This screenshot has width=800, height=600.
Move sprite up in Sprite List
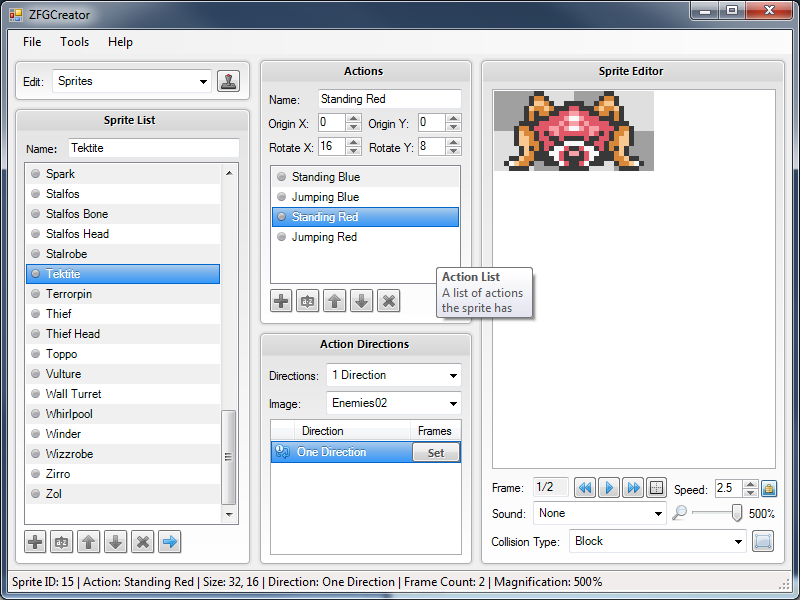[x=89, y=542]
